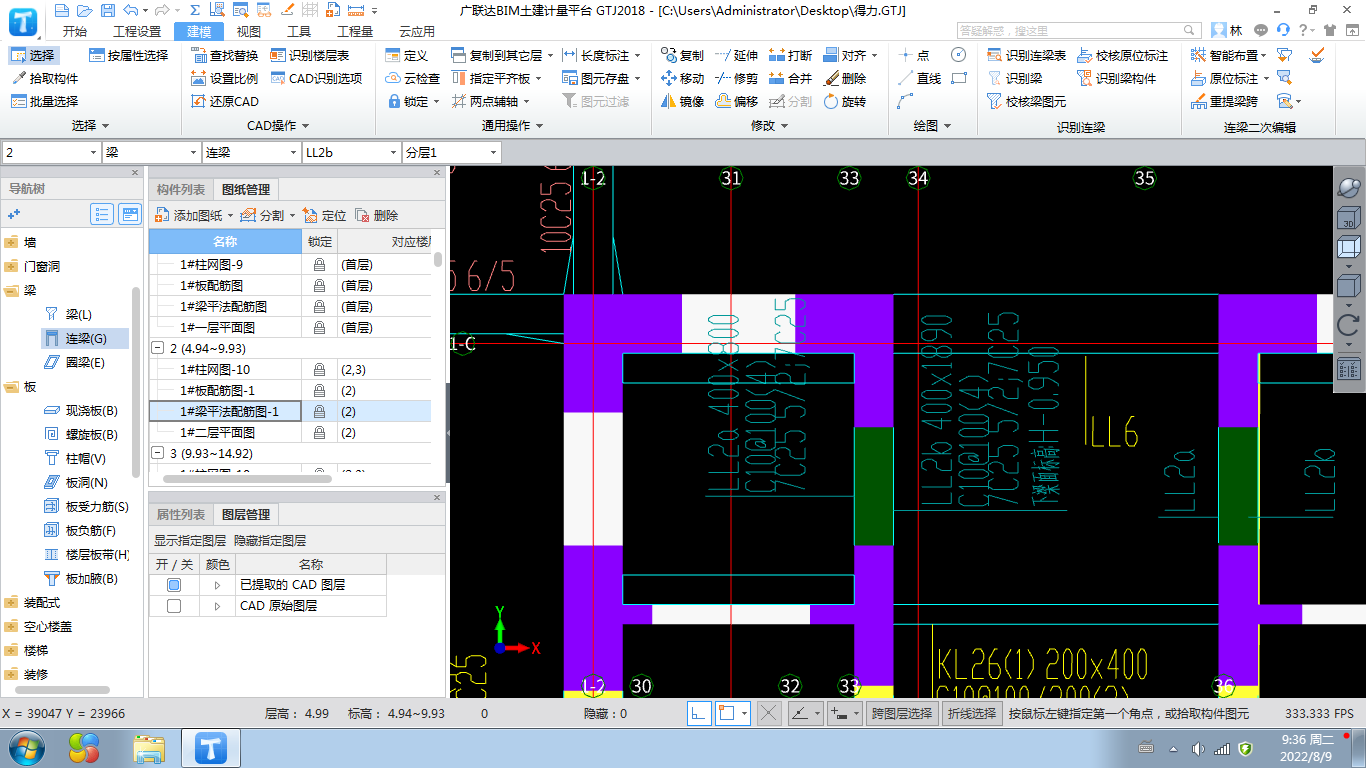This screenshot has height=768, width=1366.
Task: Open the 视图 ribbon tab
Action: click(248, 31)
